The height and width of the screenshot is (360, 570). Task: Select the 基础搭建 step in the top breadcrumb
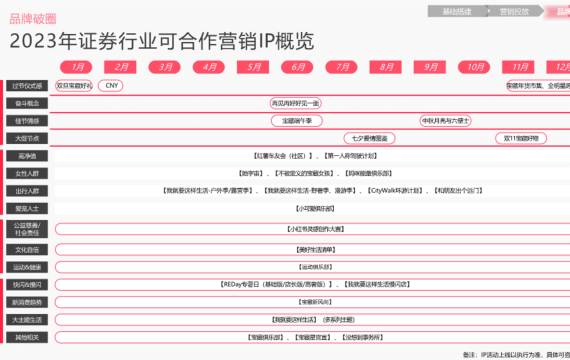457,11
